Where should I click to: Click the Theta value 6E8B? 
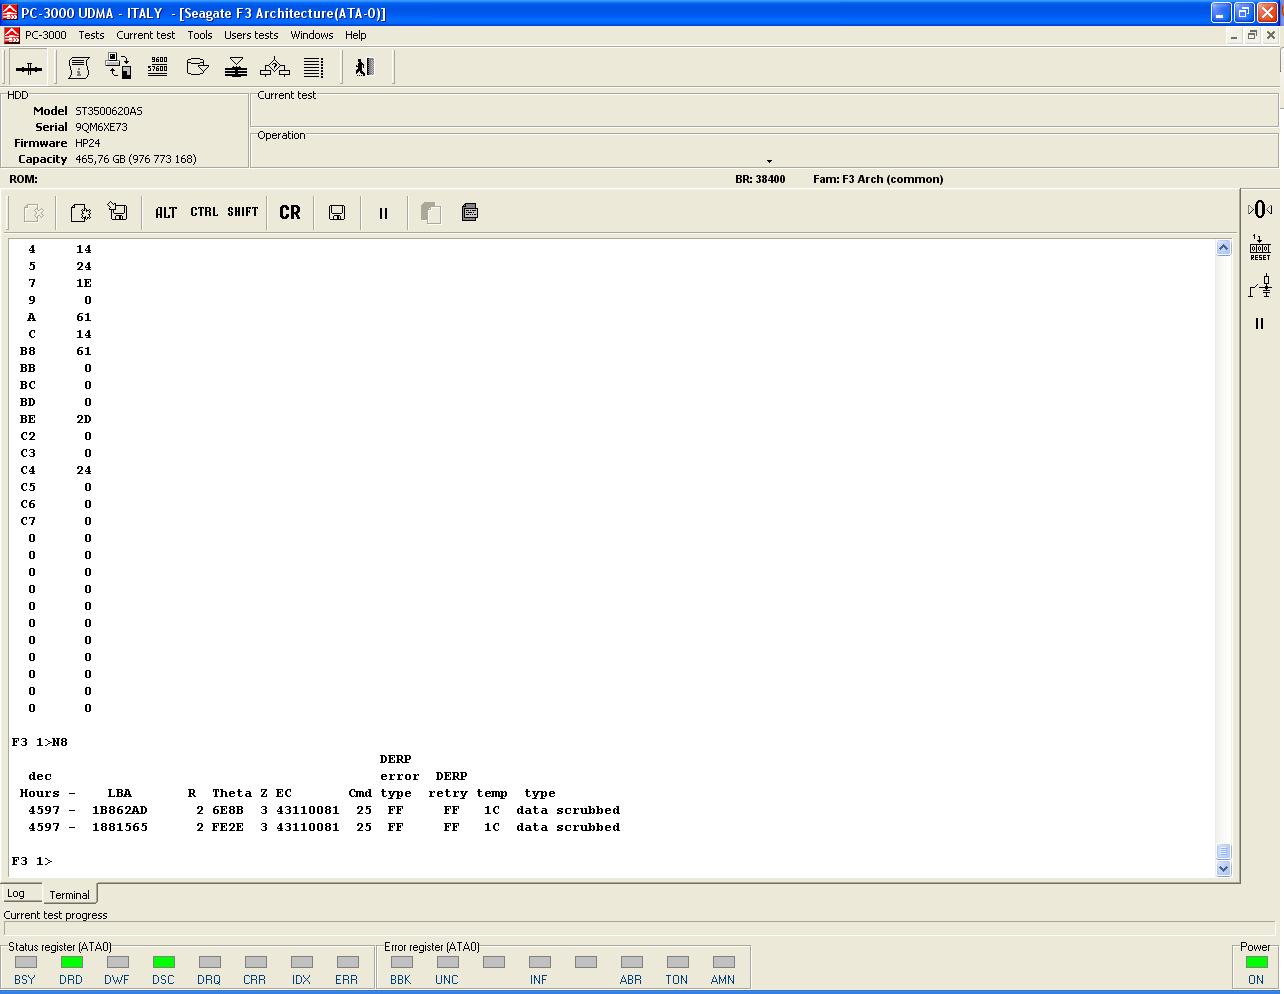pos(228,810)
